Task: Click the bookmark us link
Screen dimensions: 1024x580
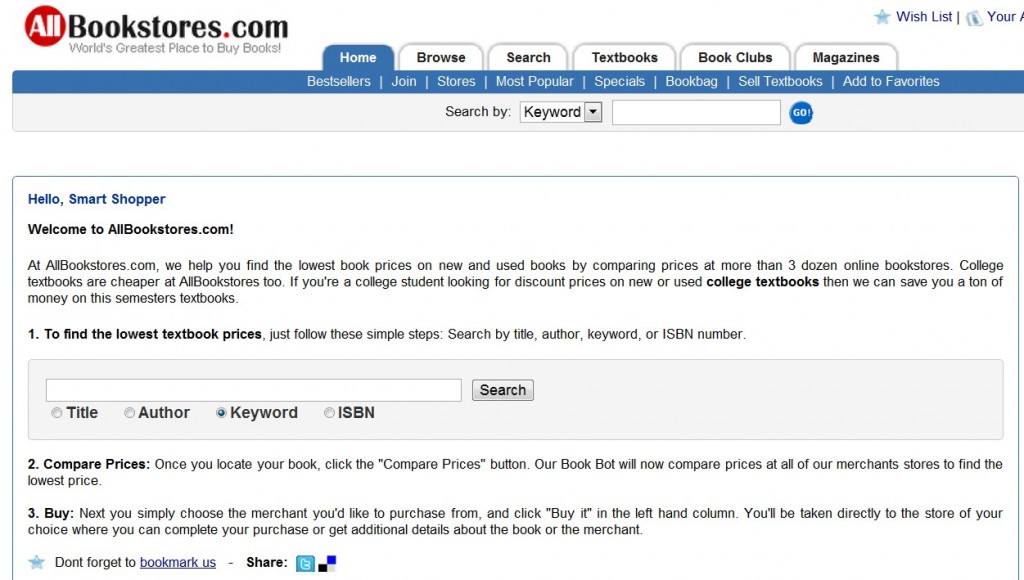Action: point(178,562)
